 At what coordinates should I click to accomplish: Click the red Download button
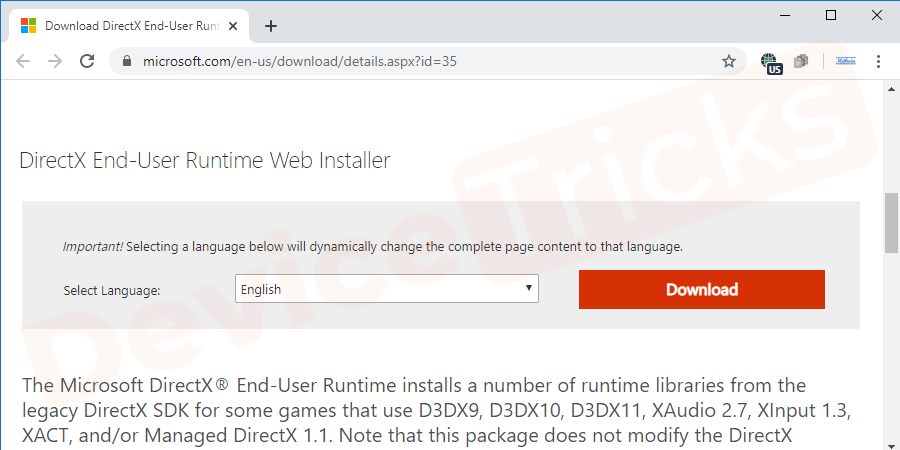click(x=701, y=289)
